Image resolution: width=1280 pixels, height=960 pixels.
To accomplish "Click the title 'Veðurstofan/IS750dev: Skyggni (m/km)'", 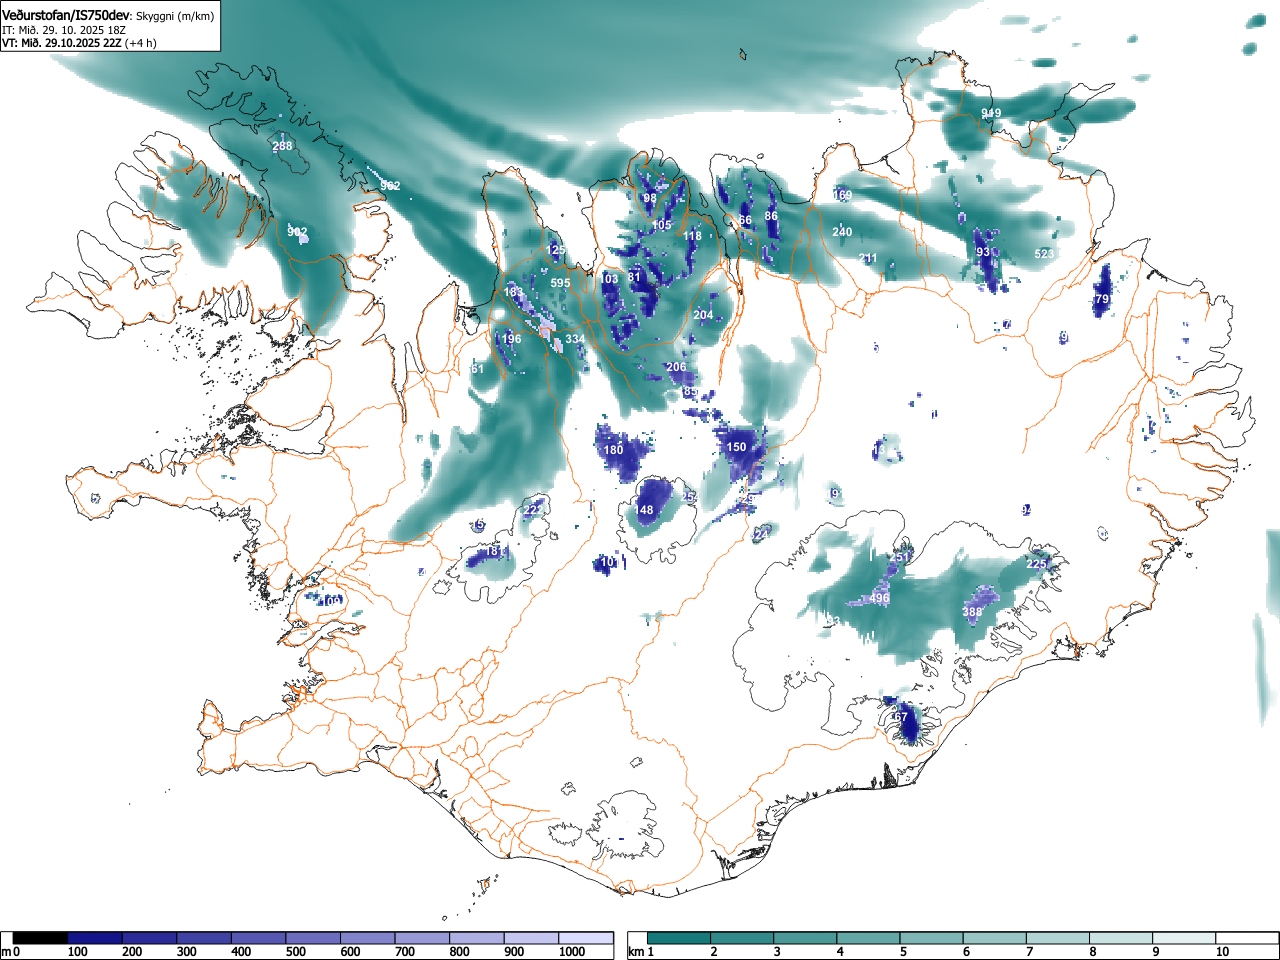I will 108,16.
